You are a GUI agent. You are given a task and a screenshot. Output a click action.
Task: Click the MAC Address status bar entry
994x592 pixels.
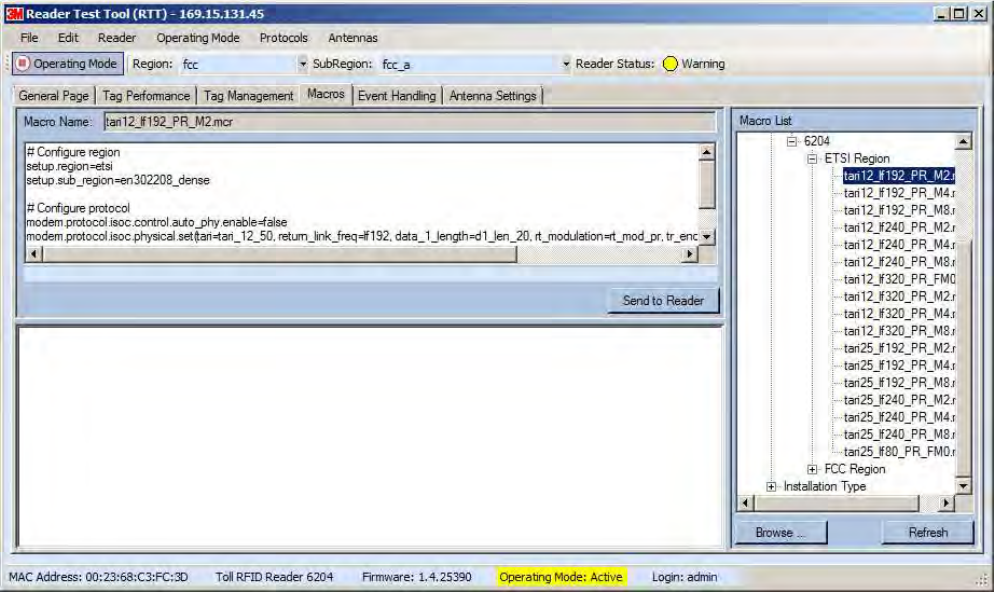tap(98, 577)
